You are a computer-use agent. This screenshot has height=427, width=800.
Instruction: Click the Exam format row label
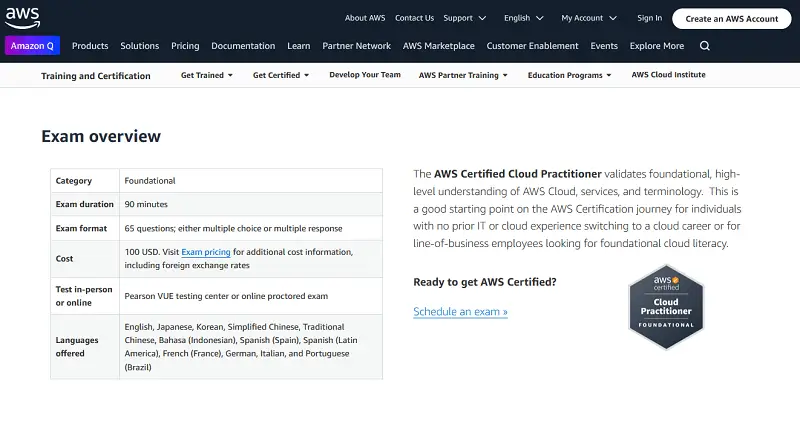[x=81, y=228]
